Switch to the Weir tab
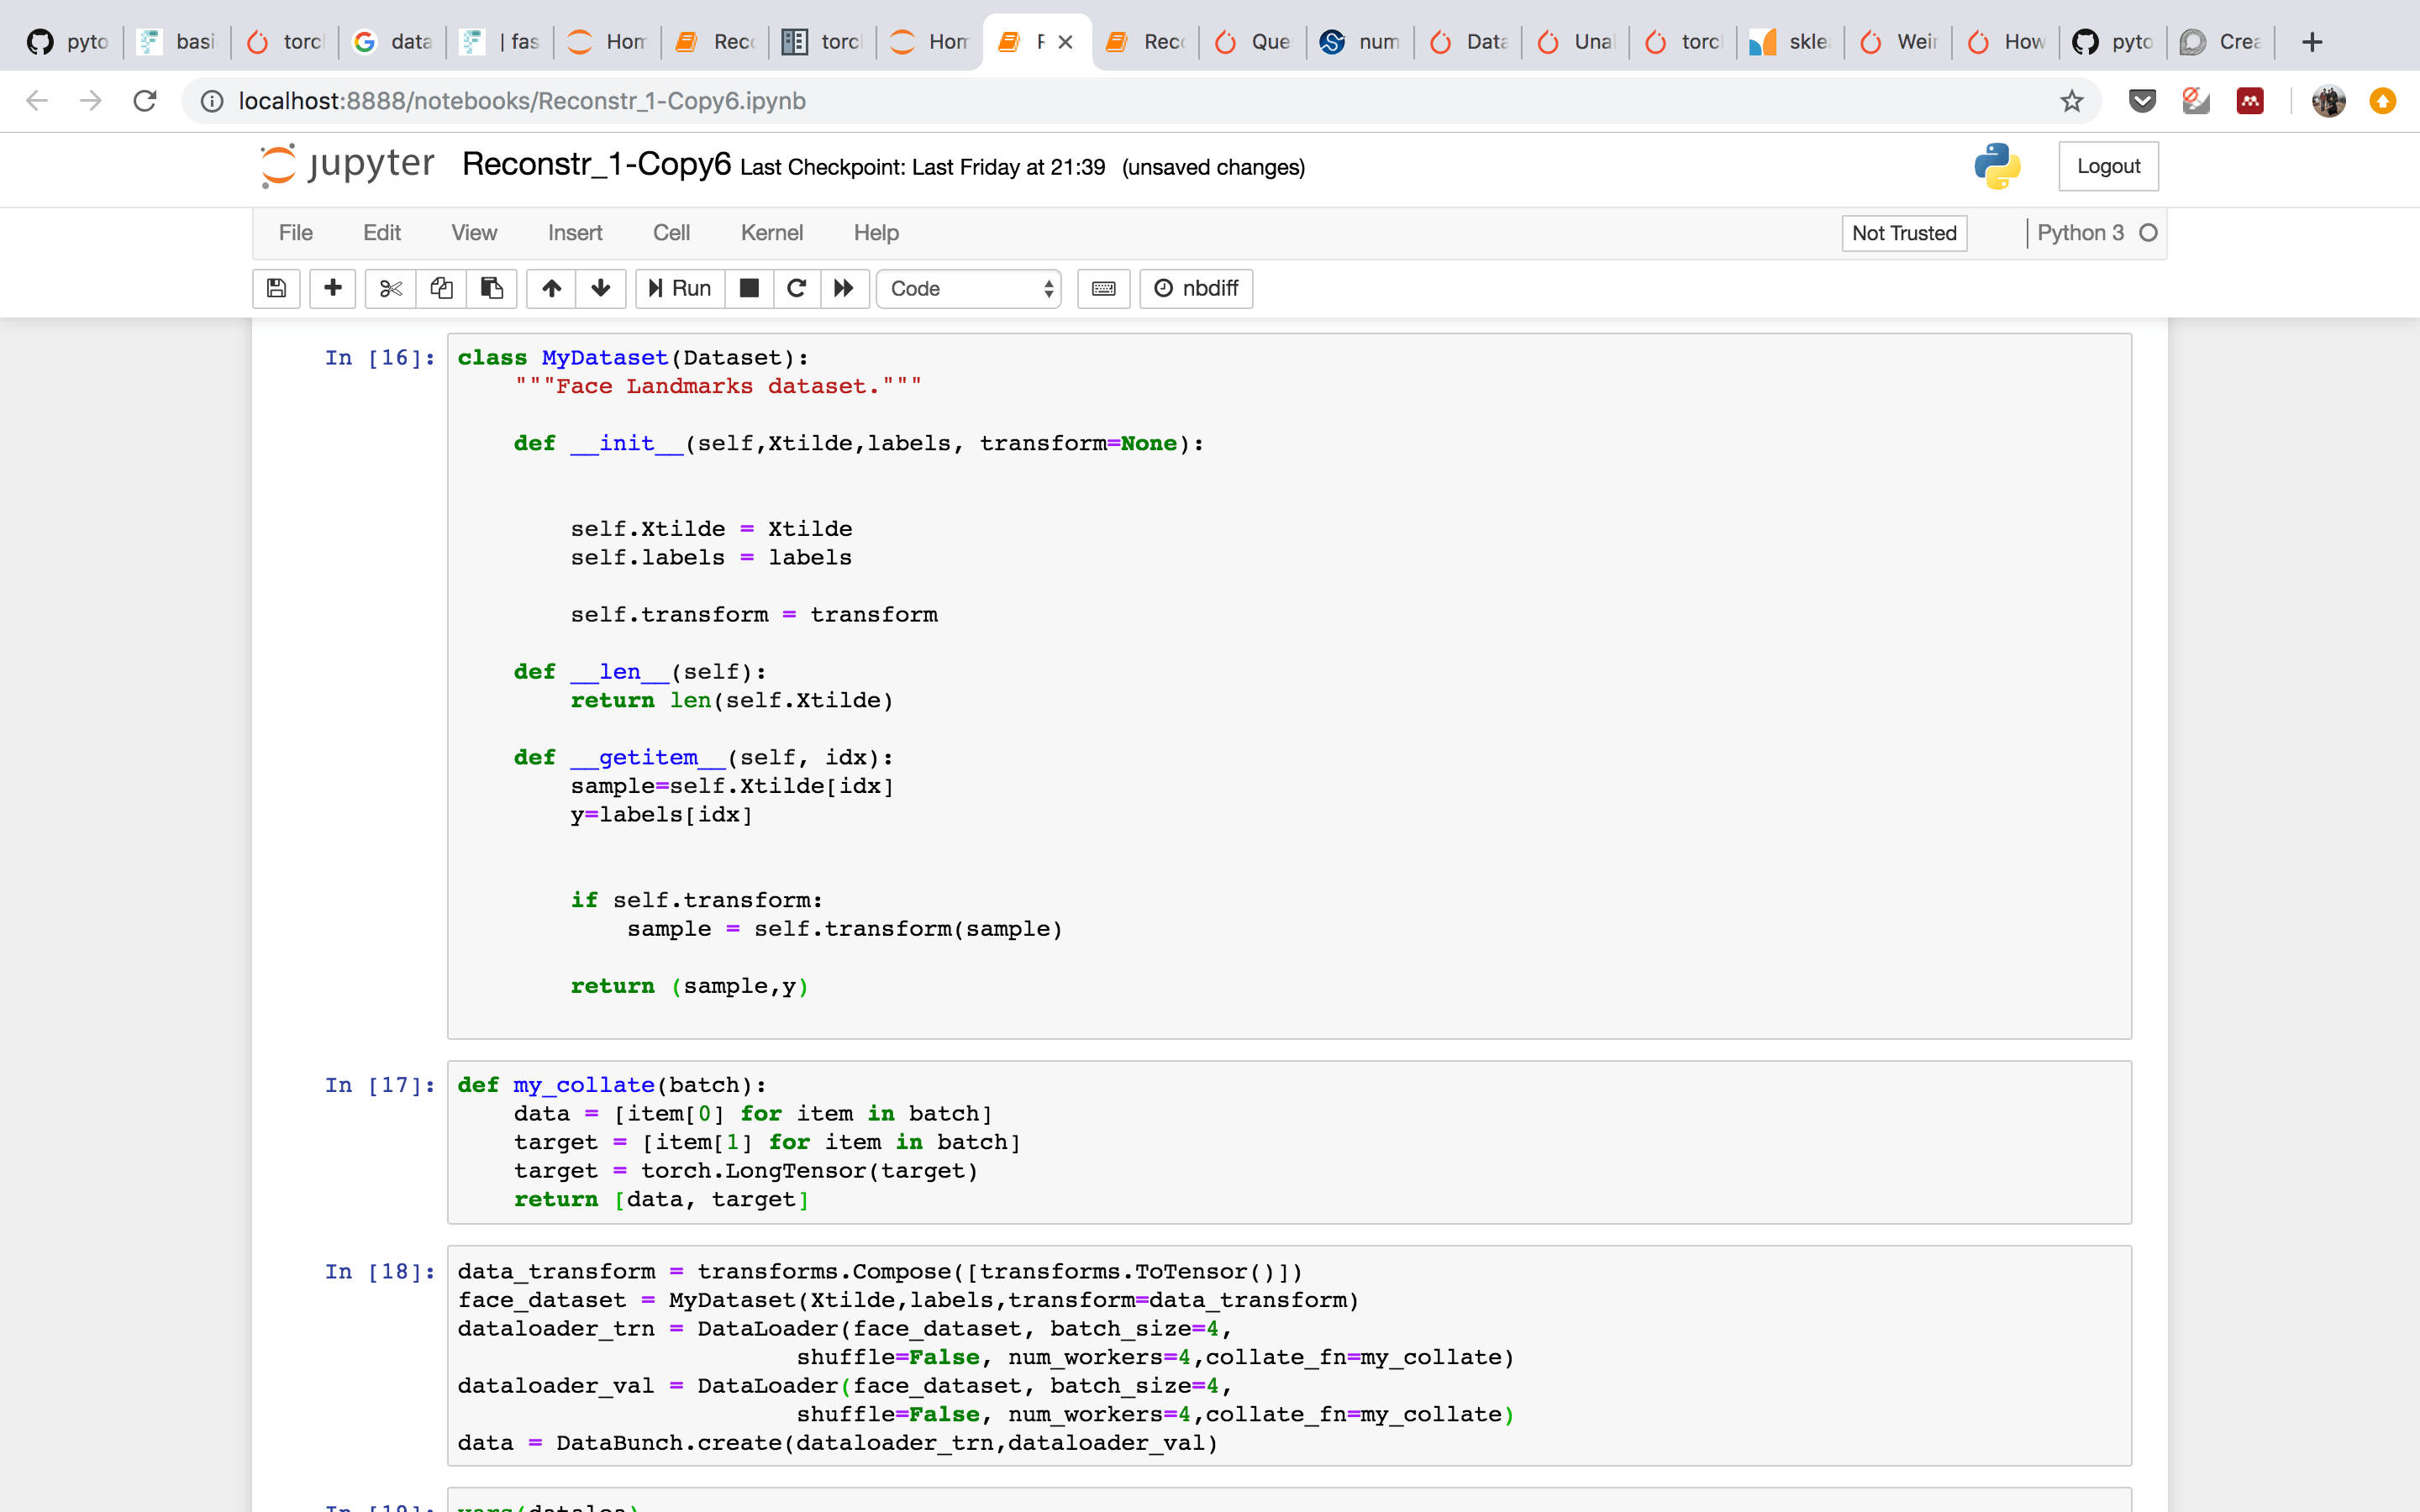 pos(1898,42)
